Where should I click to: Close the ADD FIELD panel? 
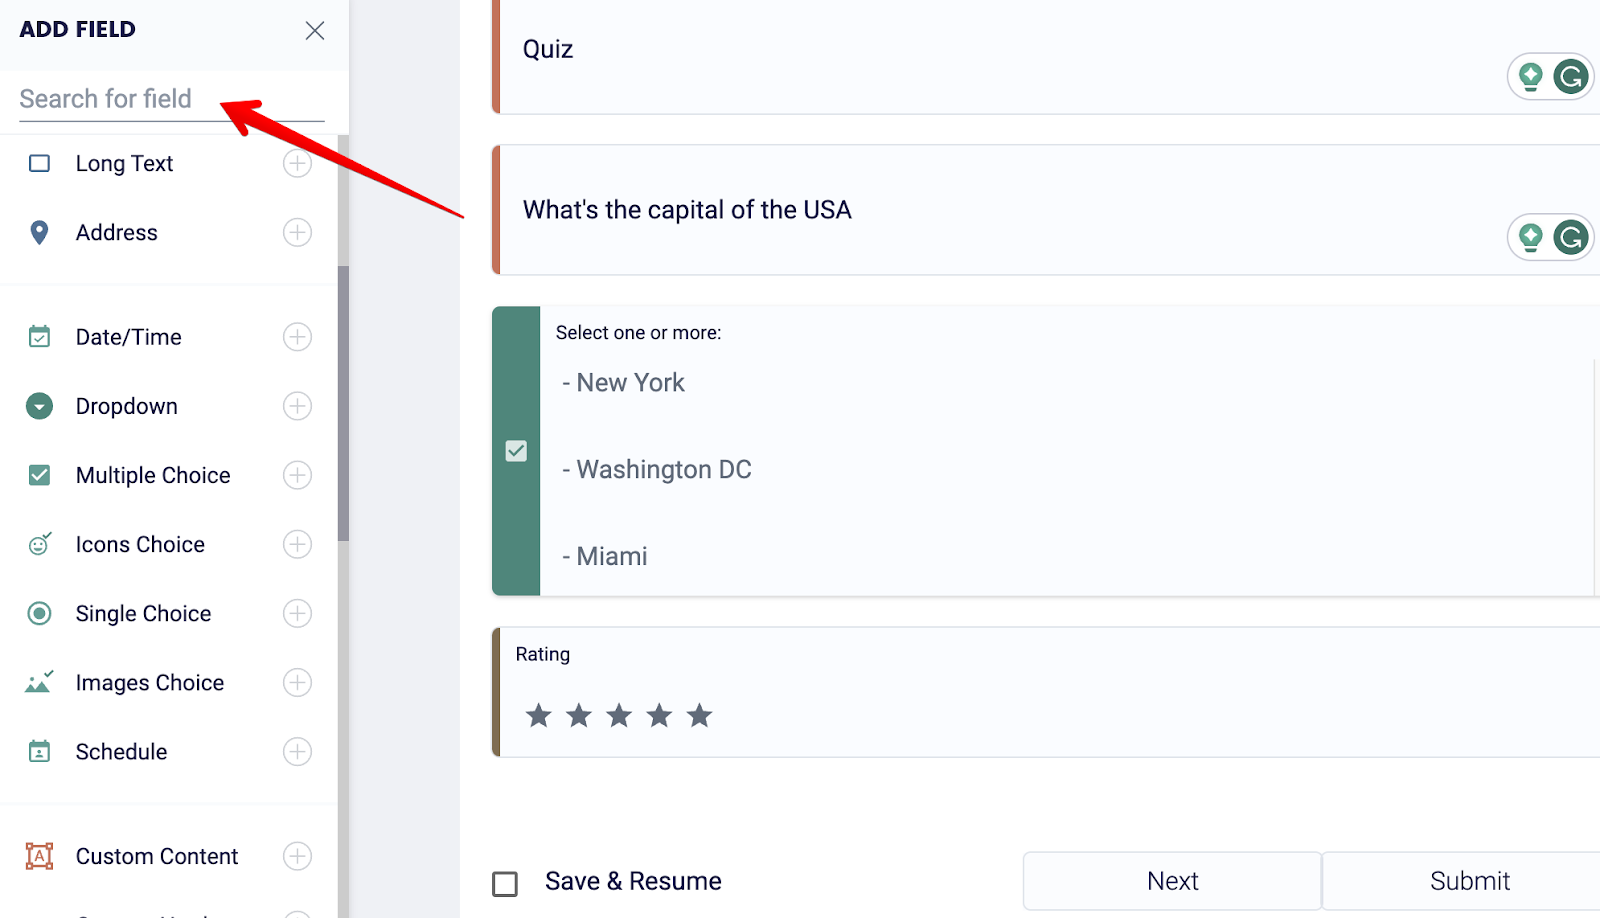point(315,30)
